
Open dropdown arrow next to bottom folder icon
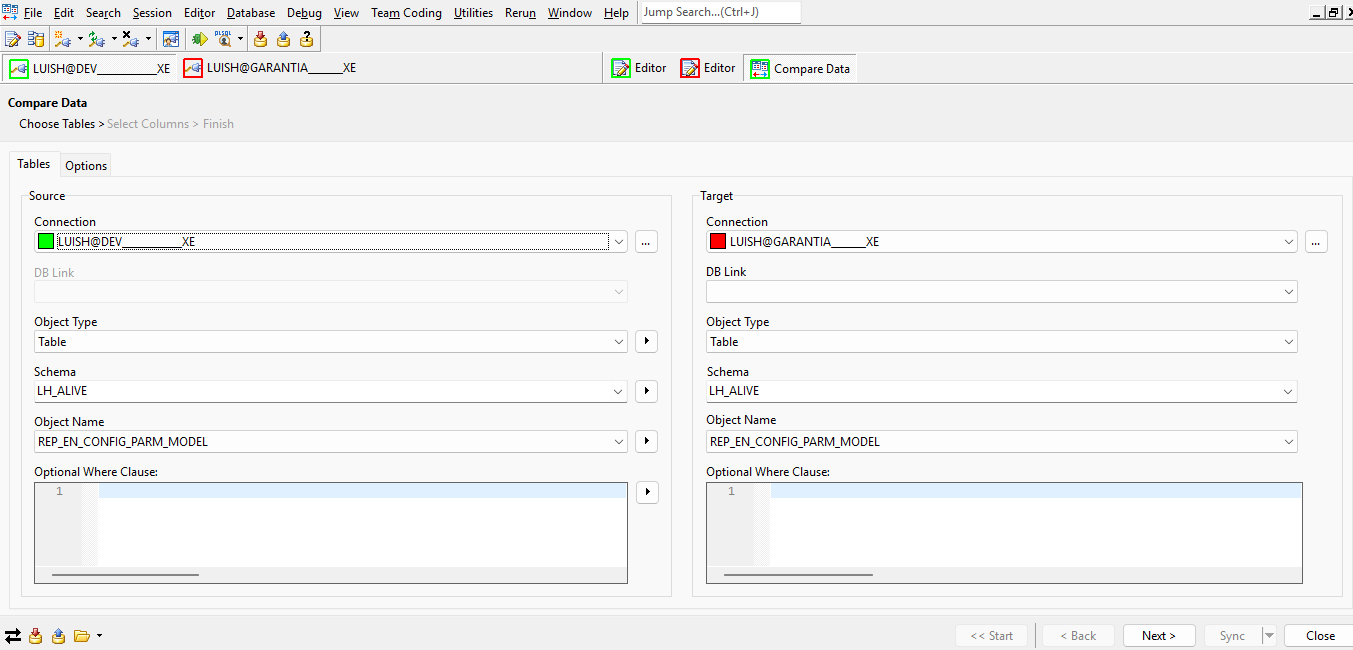click(99, 636)
